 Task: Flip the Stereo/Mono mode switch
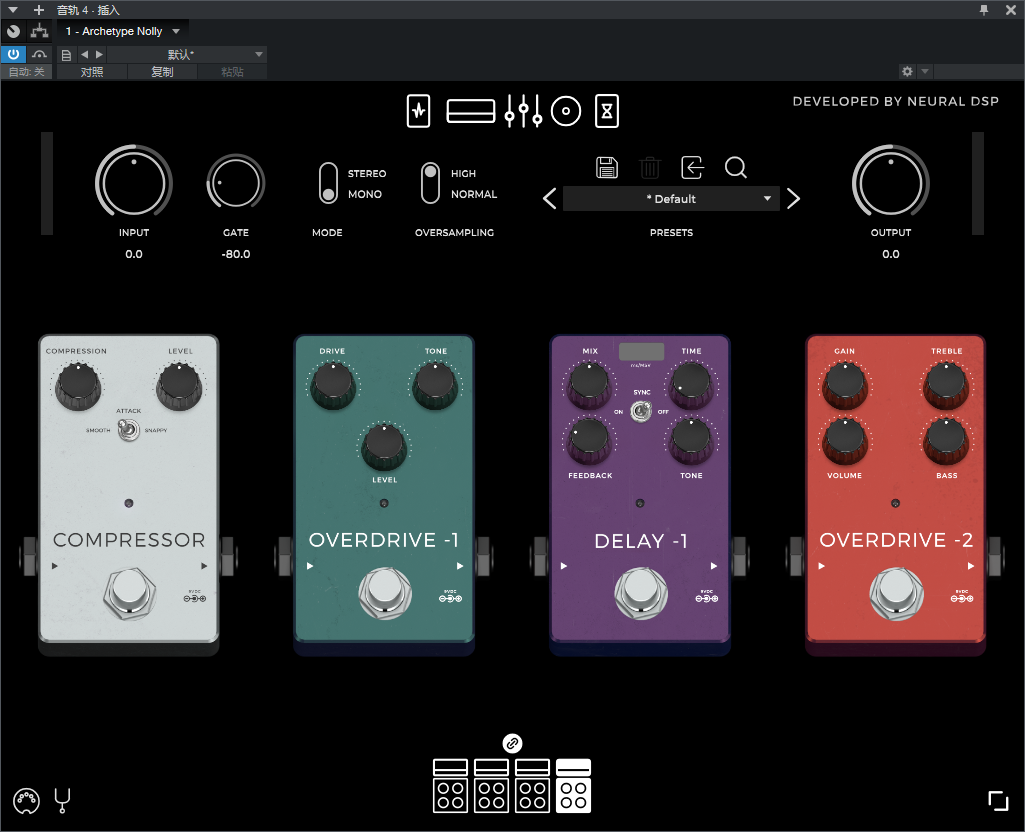(x=328, y=183)
